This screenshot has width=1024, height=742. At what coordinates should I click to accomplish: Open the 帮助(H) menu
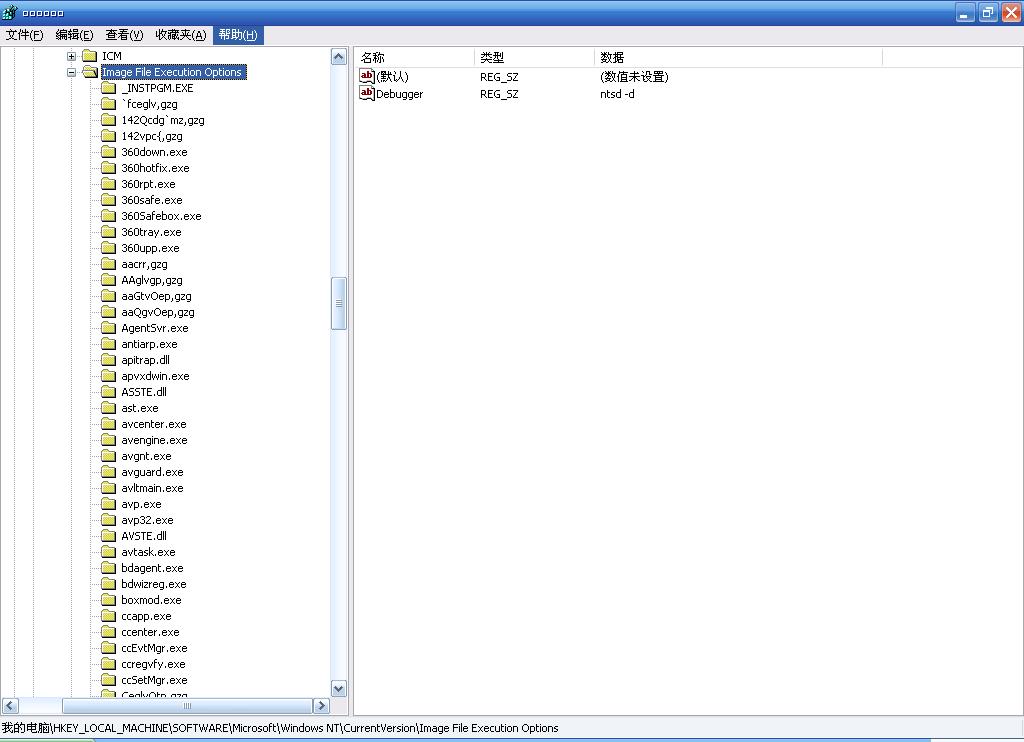pos(238,35)
